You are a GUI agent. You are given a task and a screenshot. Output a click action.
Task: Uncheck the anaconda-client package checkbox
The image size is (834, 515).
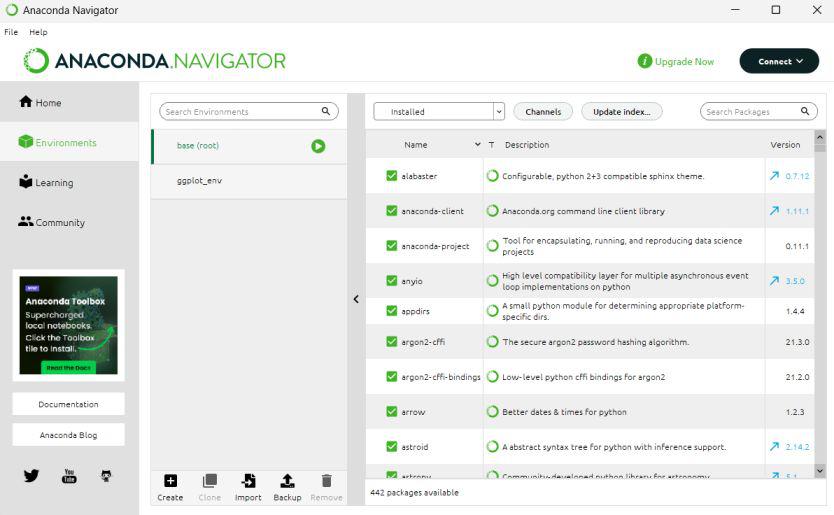[391, 211]
